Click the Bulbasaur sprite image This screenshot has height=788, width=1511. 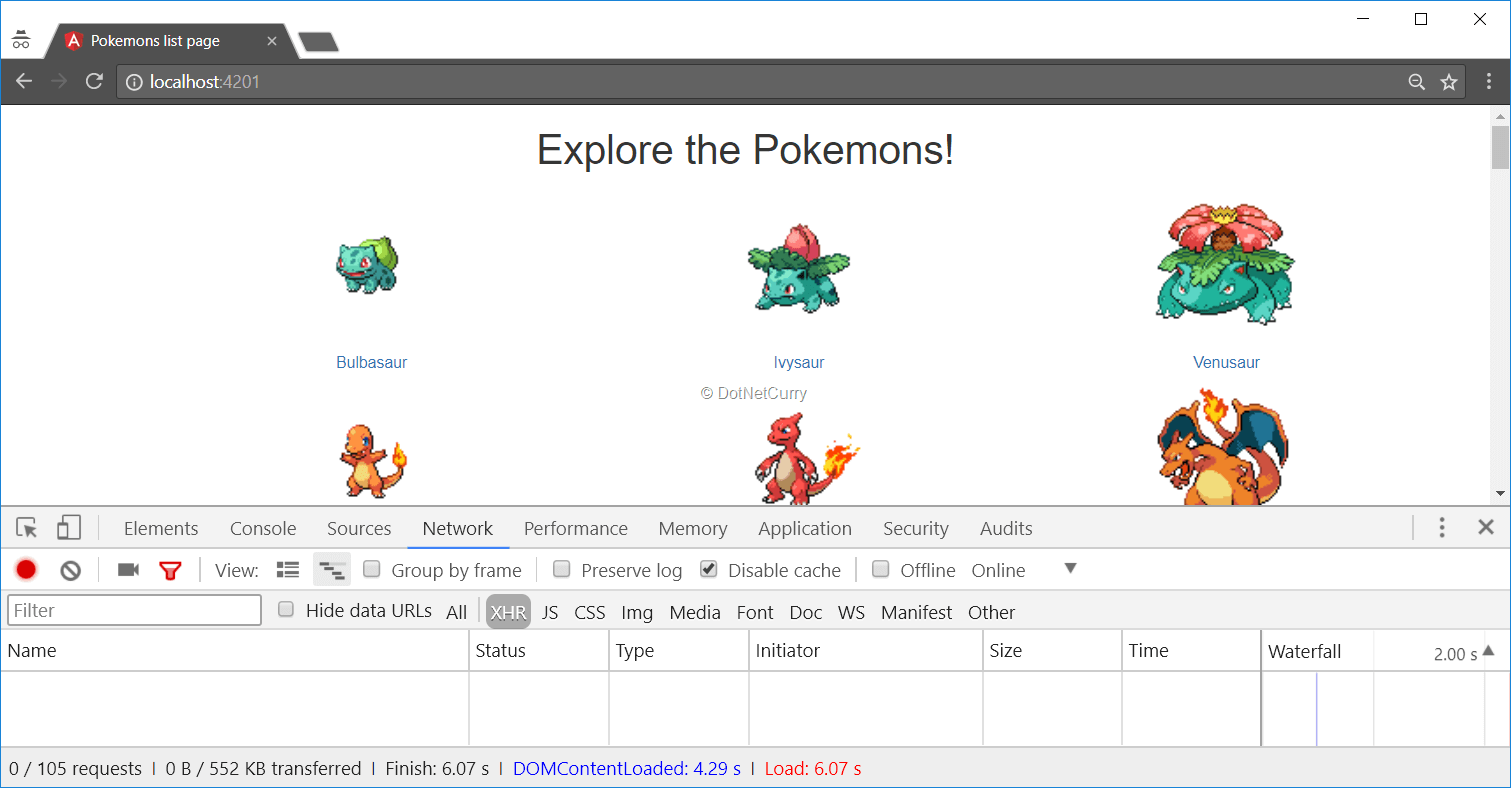click(367, 265)
